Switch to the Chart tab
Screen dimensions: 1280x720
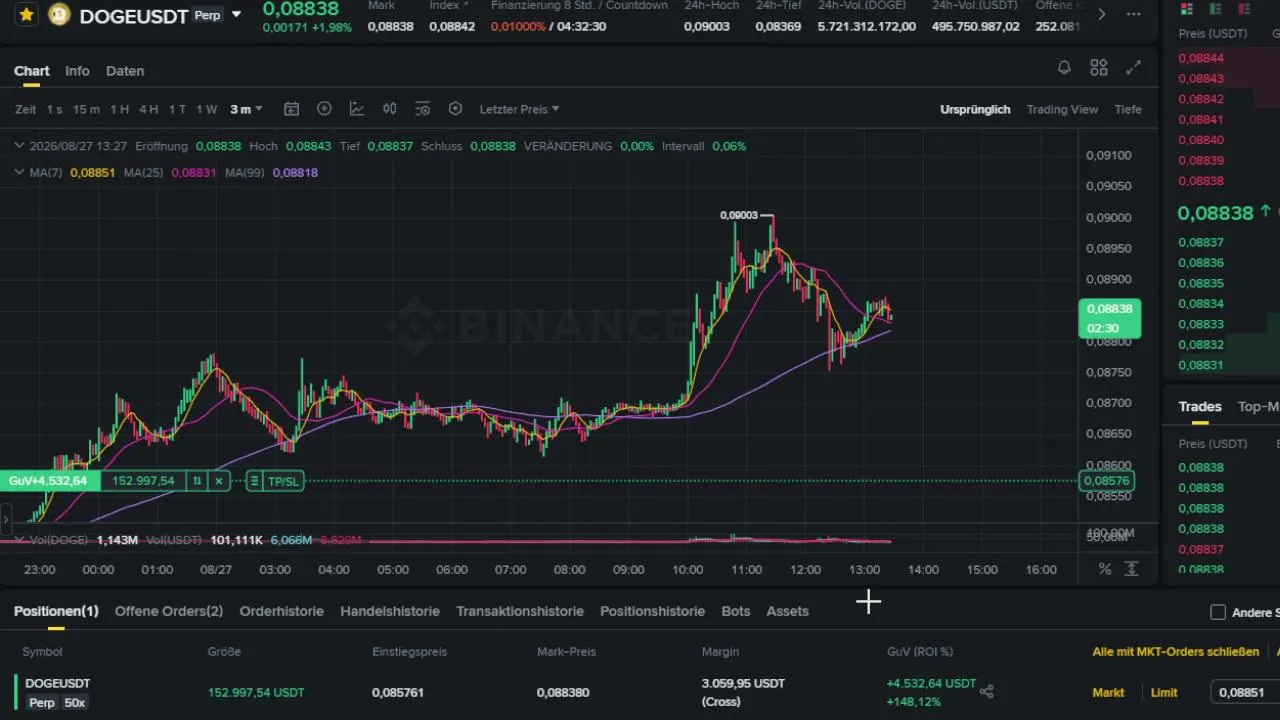[31, 71]
